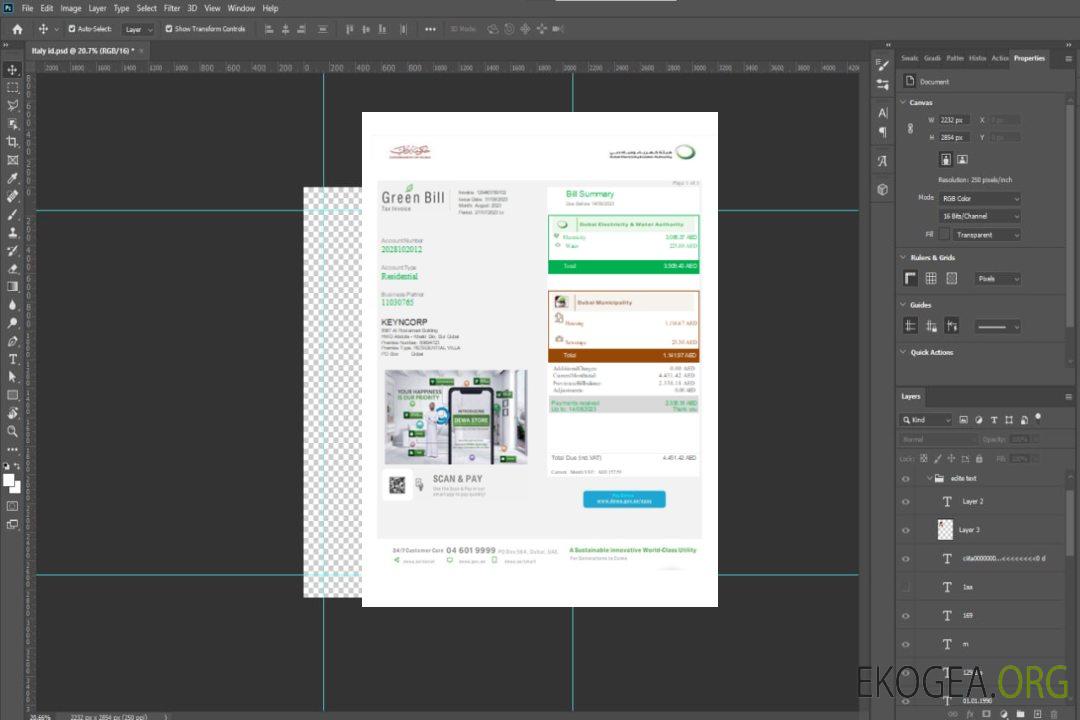
Task: Select the Crop tool
Action: [x=13, y=142]
